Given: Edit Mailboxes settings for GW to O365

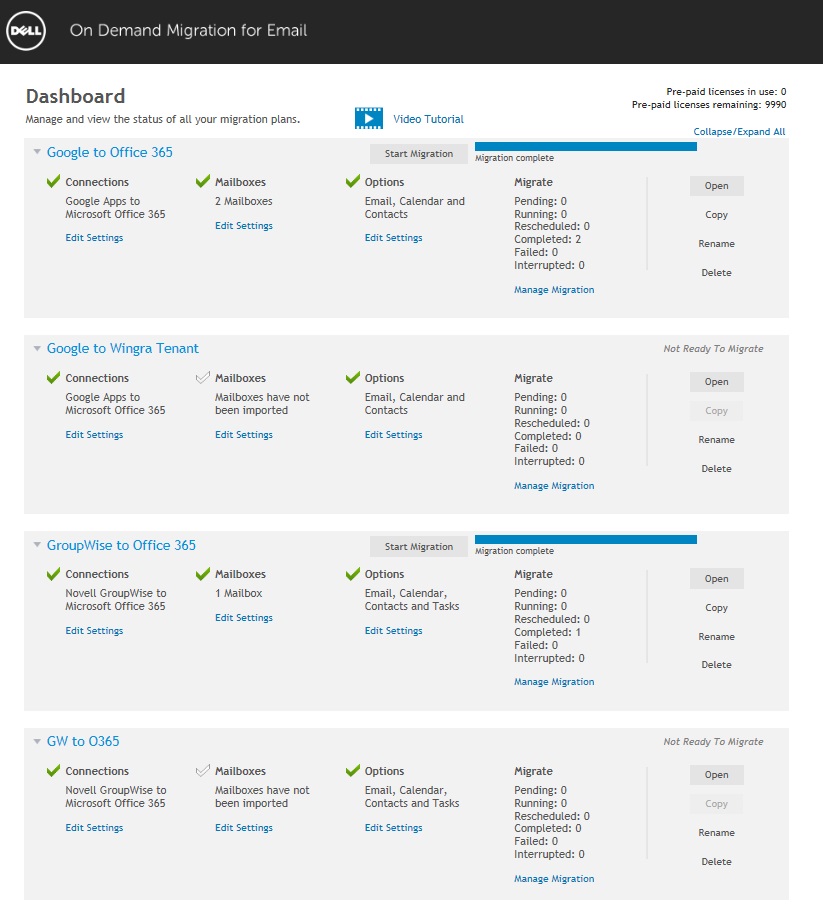Looking at the screenshot, I should (x=244, y=828).
